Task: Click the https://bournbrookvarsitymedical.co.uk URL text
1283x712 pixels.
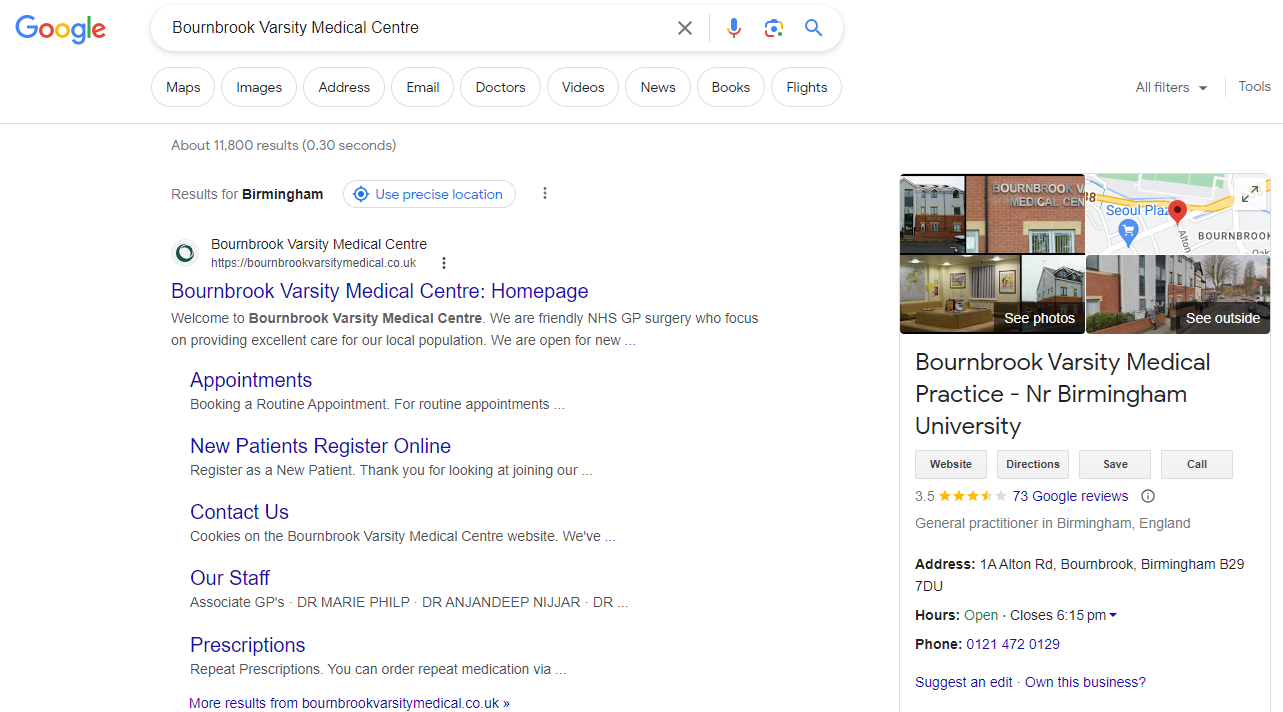Action: 313,263
